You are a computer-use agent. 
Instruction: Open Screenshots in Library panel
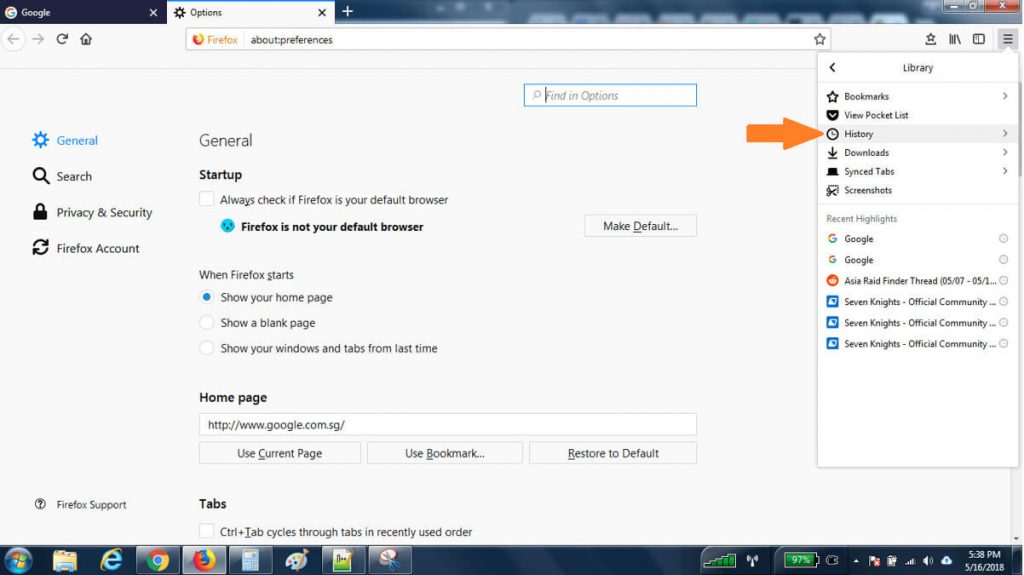click(918, 190)
